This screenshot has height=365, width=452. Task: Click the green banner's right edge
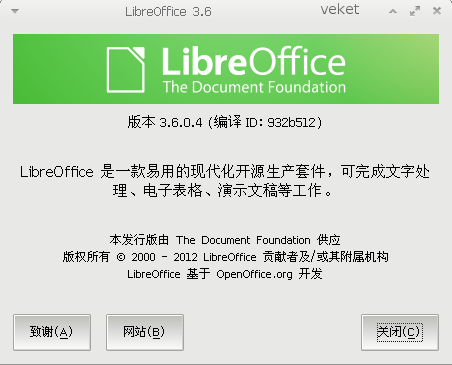coord(435,69)
